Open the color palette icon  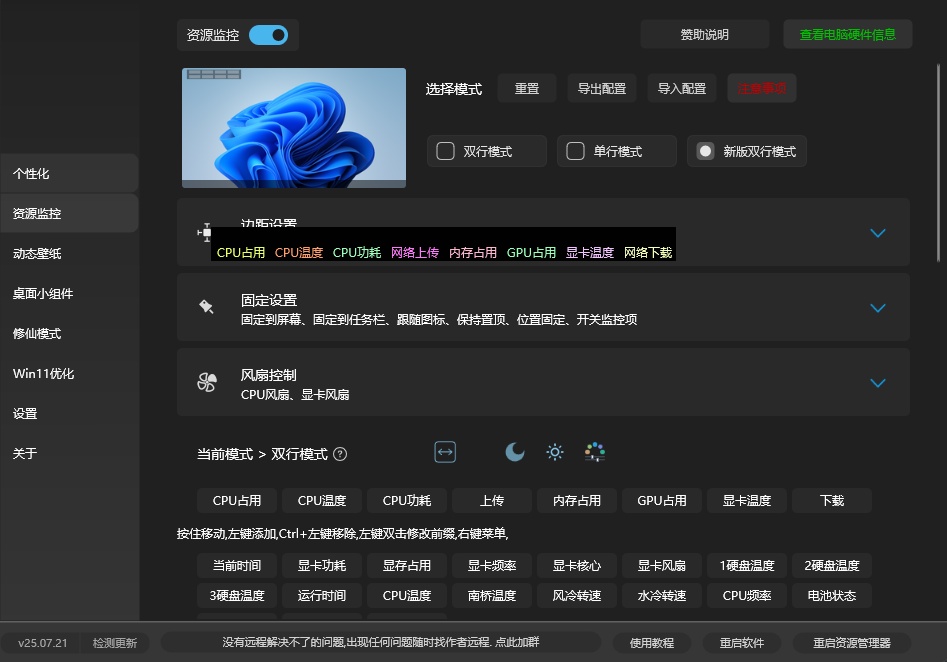[x=595, y=452]
